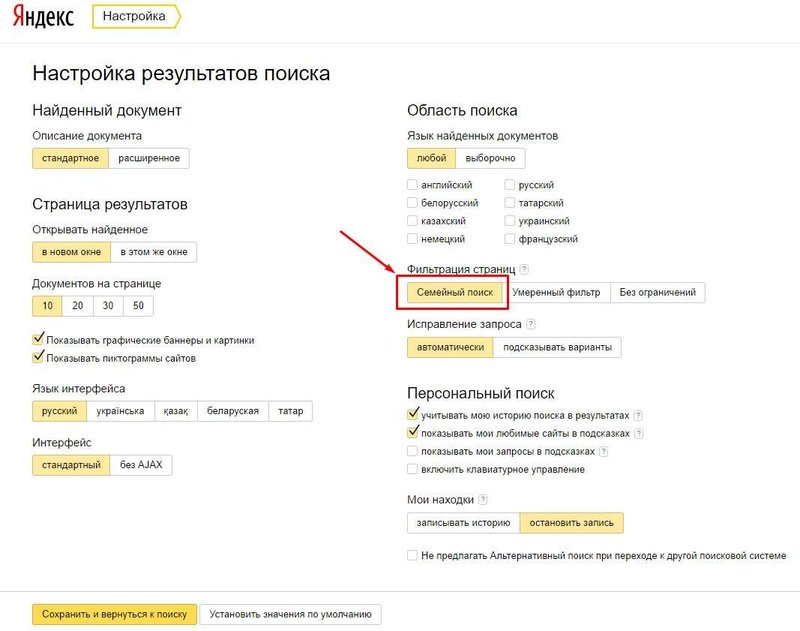Image resolution: width=800 pixels, height=631 pixels.
Task: Switch interface language to українська
Action: pyautogui.click(x=121, y=411)
